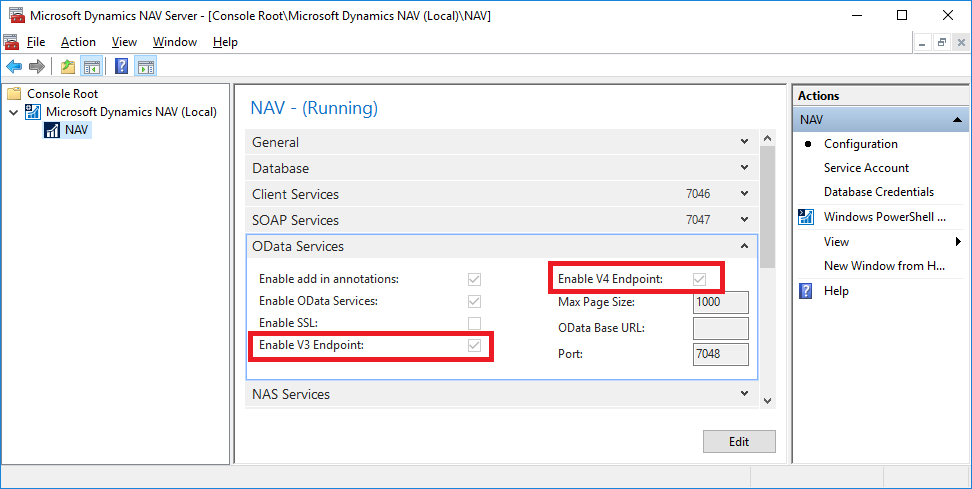Click the OData Base URL field
The width and height of the screenshot is (972, 489).
(720, 328)
